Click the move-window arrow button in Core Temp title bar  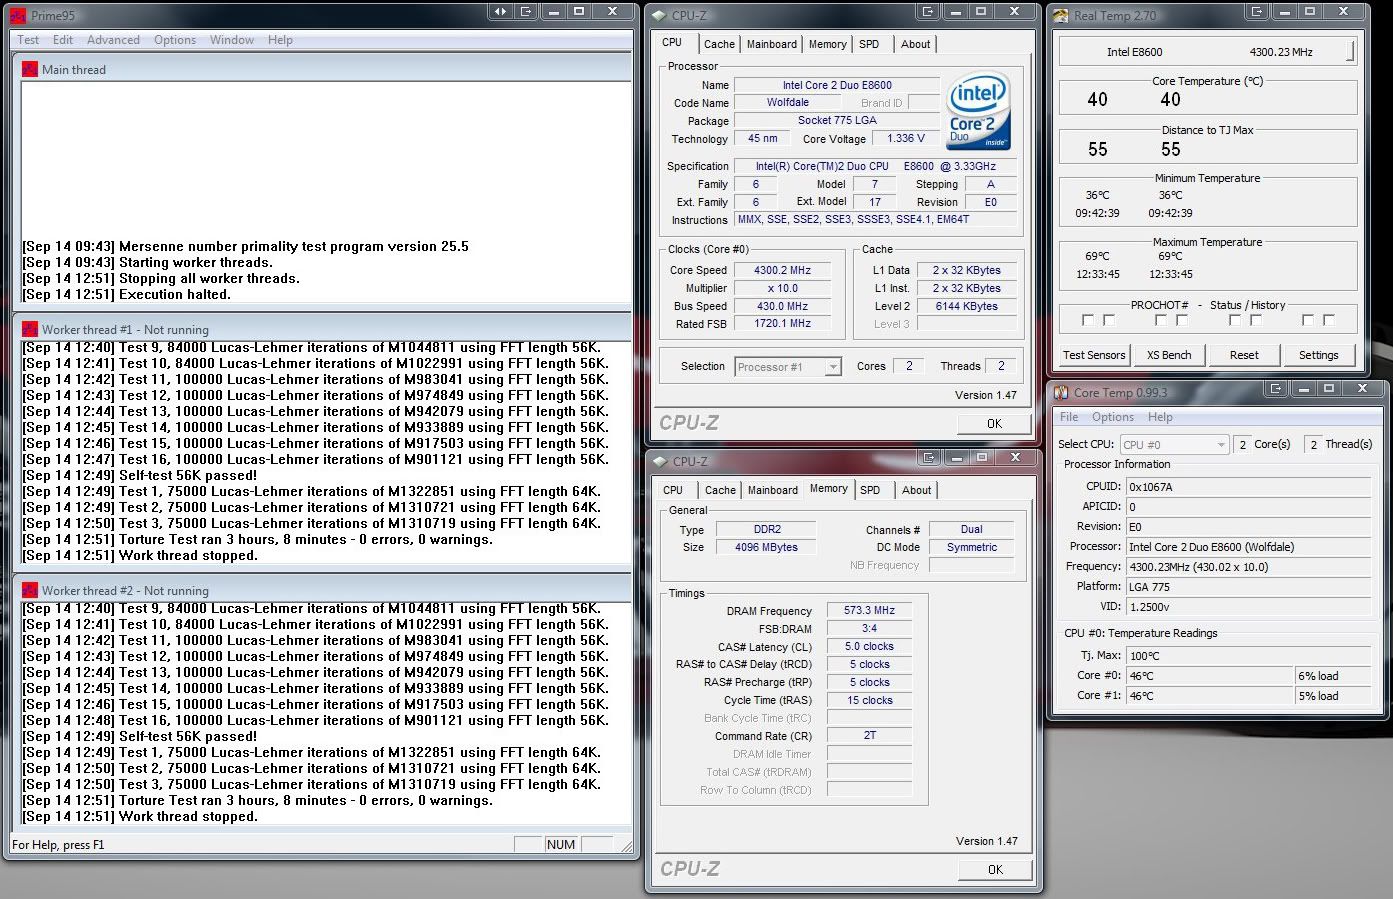tap(1276, 388)
